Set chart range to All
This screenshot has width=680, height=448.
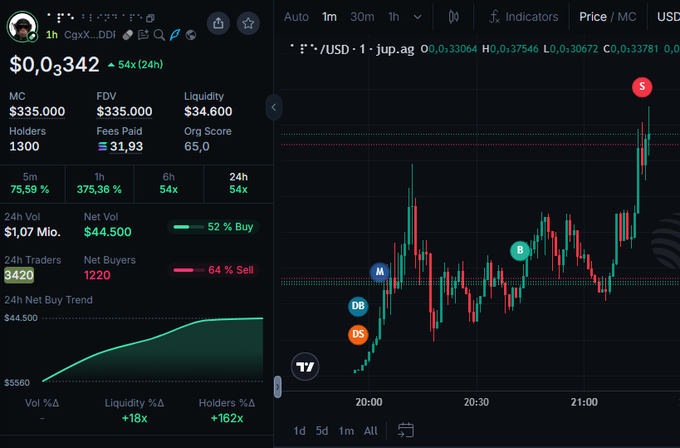(370, 431)
